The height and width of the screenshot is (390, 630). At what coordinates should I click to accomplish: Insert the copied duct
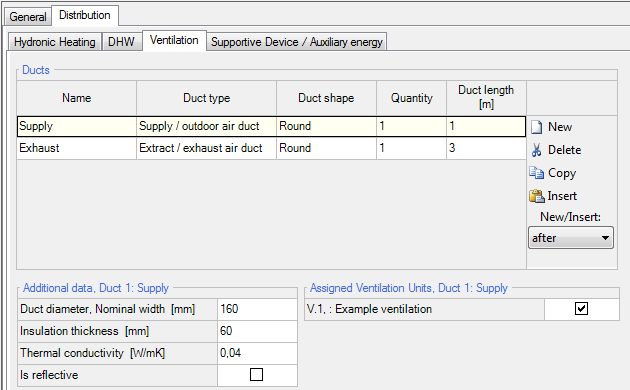562,196
